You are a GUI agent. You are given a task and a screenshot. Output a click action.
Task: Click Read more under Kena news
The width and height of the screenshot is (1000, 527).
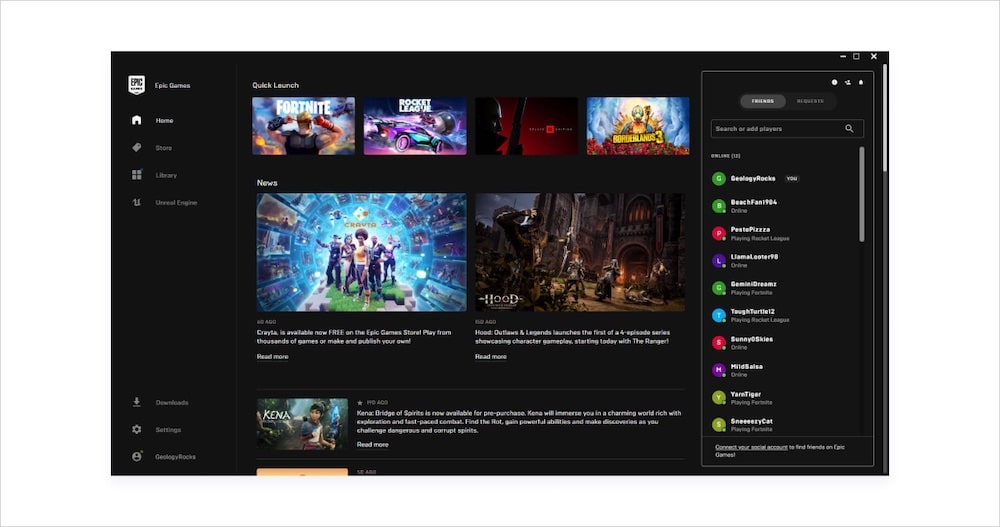point(372,445)
